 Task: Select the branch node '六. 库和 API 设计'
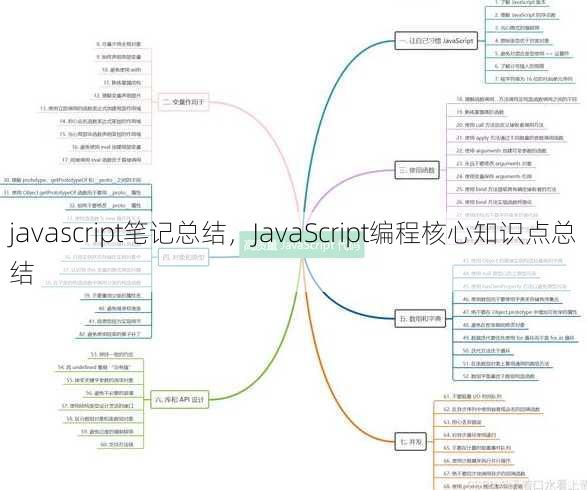click(x=180, y=399)
